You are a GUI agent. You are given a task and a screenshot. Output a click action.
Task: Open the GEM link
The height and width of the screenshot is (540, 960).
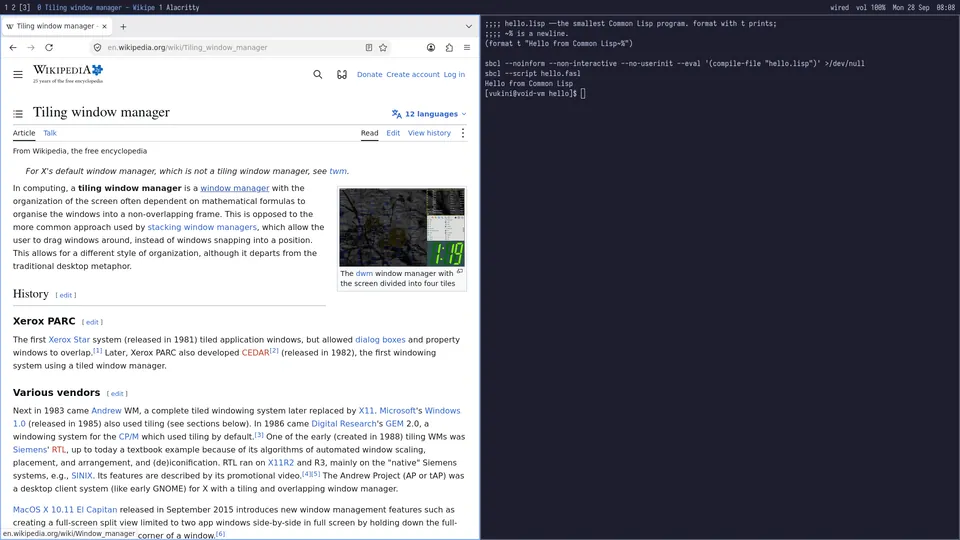(x=394, y=424)
